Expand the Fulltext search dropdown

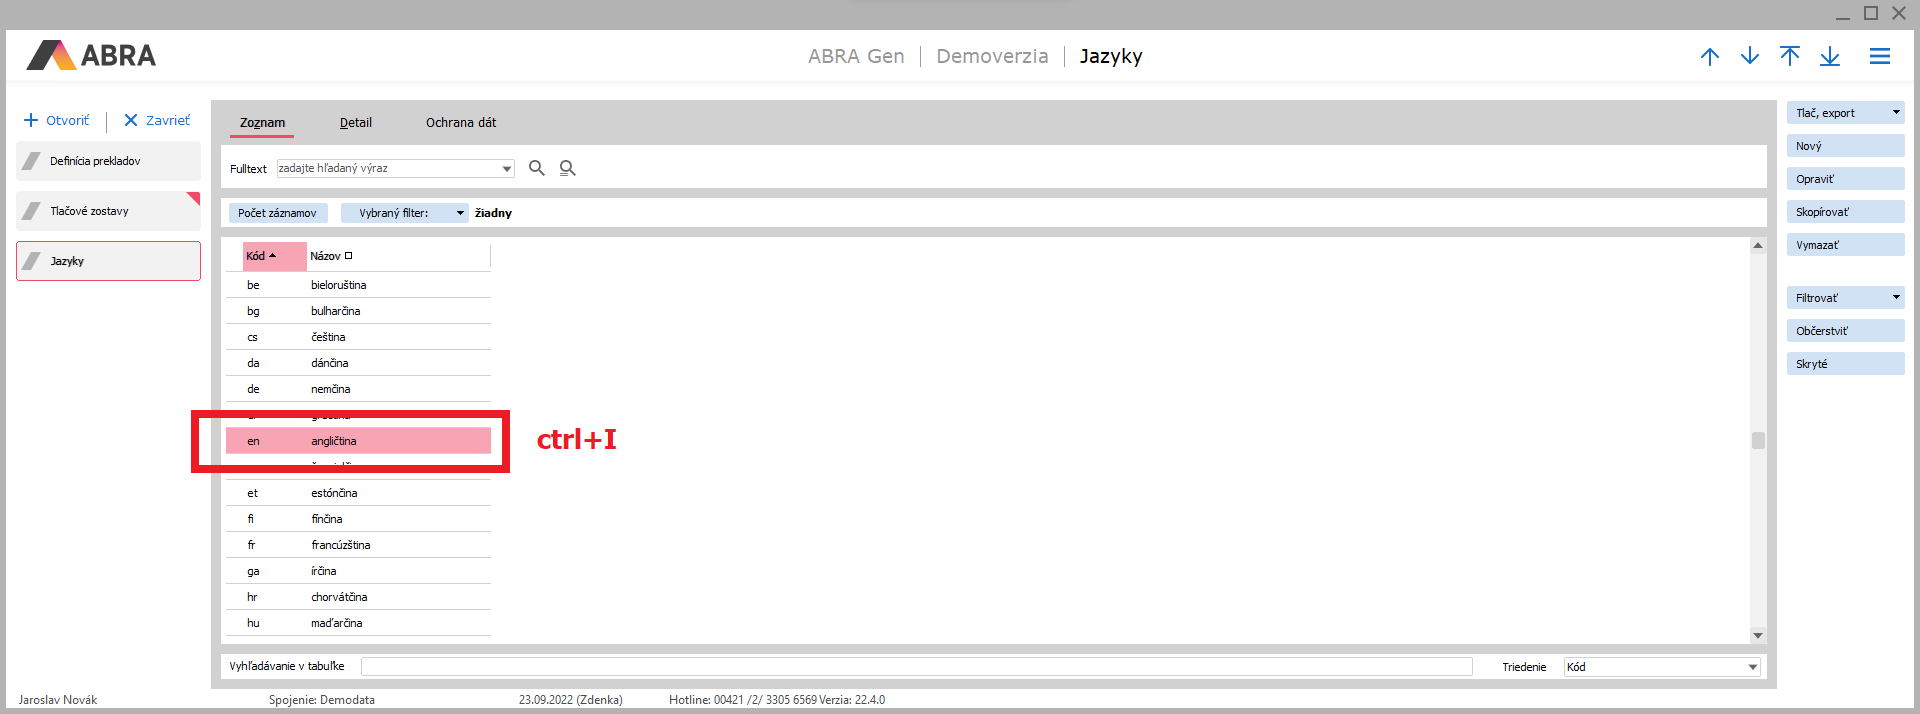pyautogui.click(x=507, y=168)
